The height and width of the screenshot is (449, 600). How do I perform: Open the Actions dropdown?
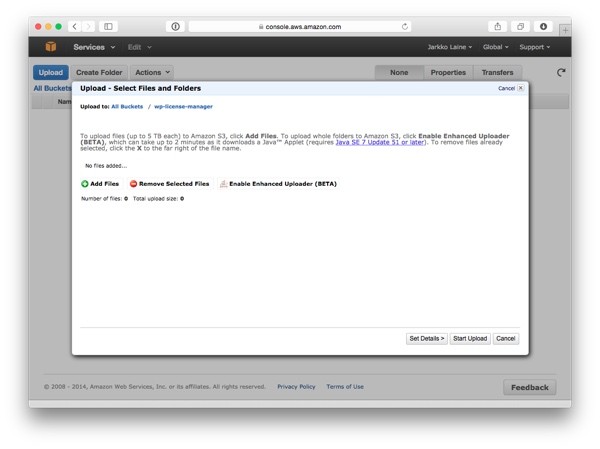152,72
